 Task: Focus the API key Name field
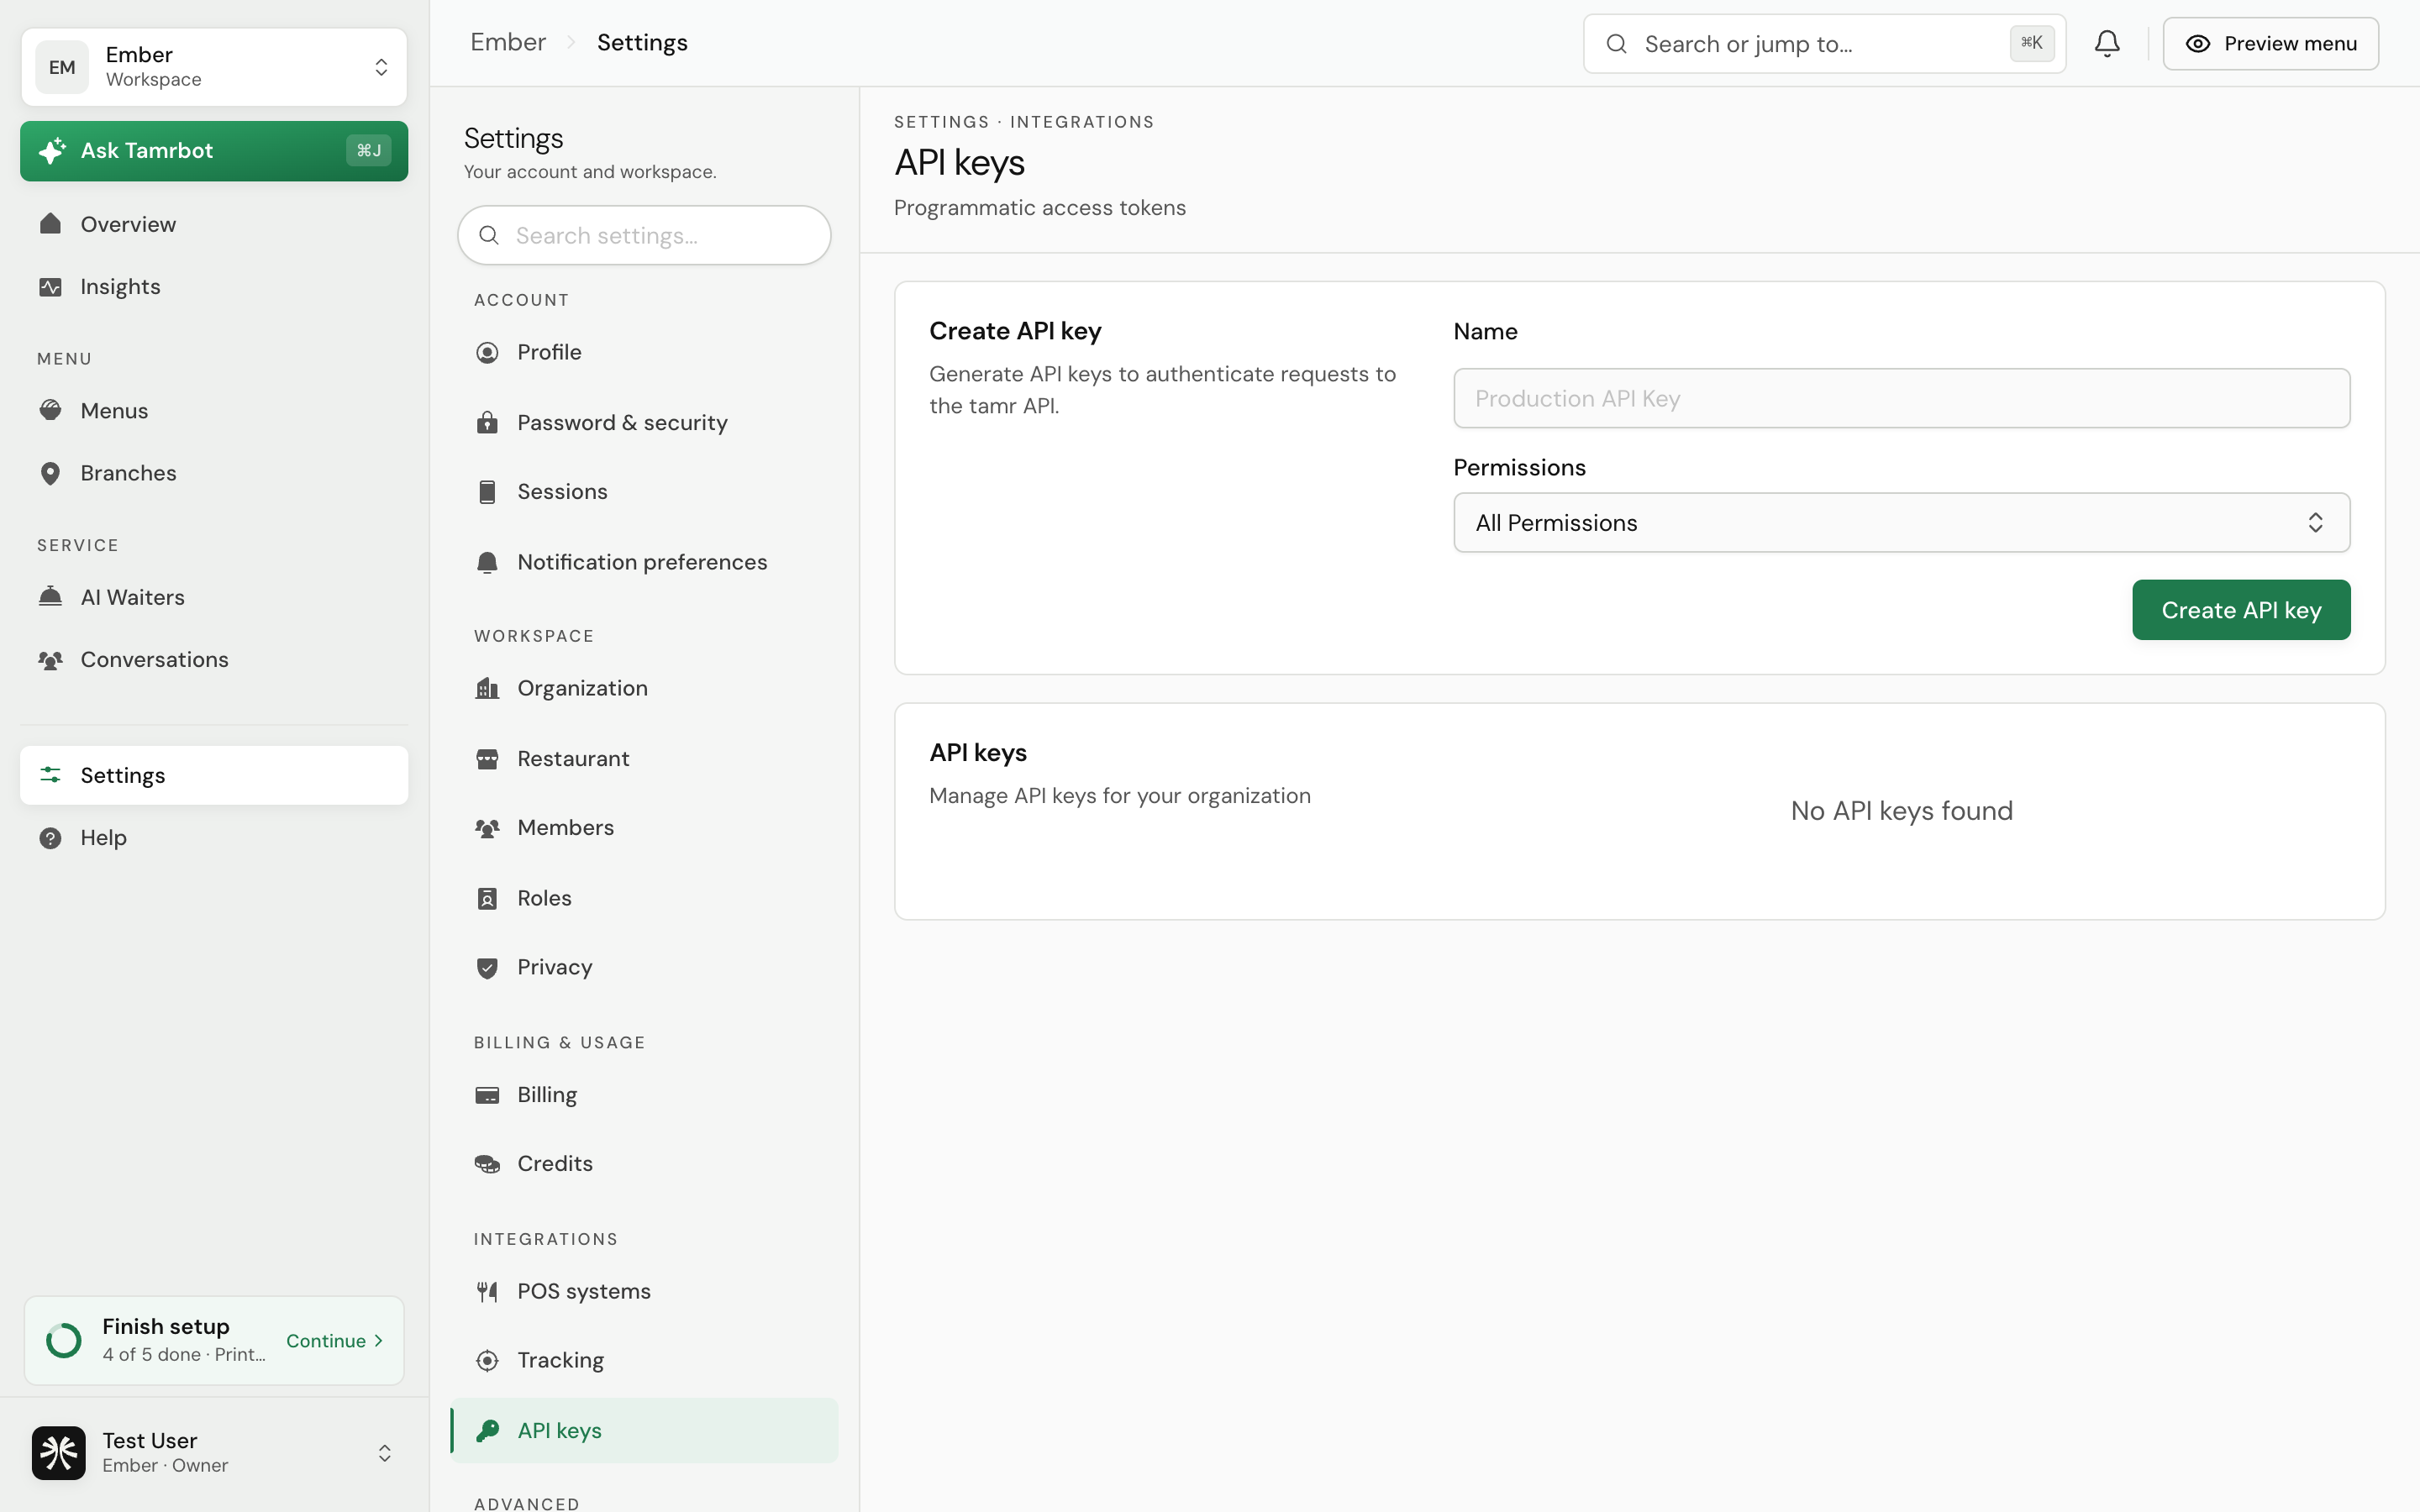tap(1901, 398)
